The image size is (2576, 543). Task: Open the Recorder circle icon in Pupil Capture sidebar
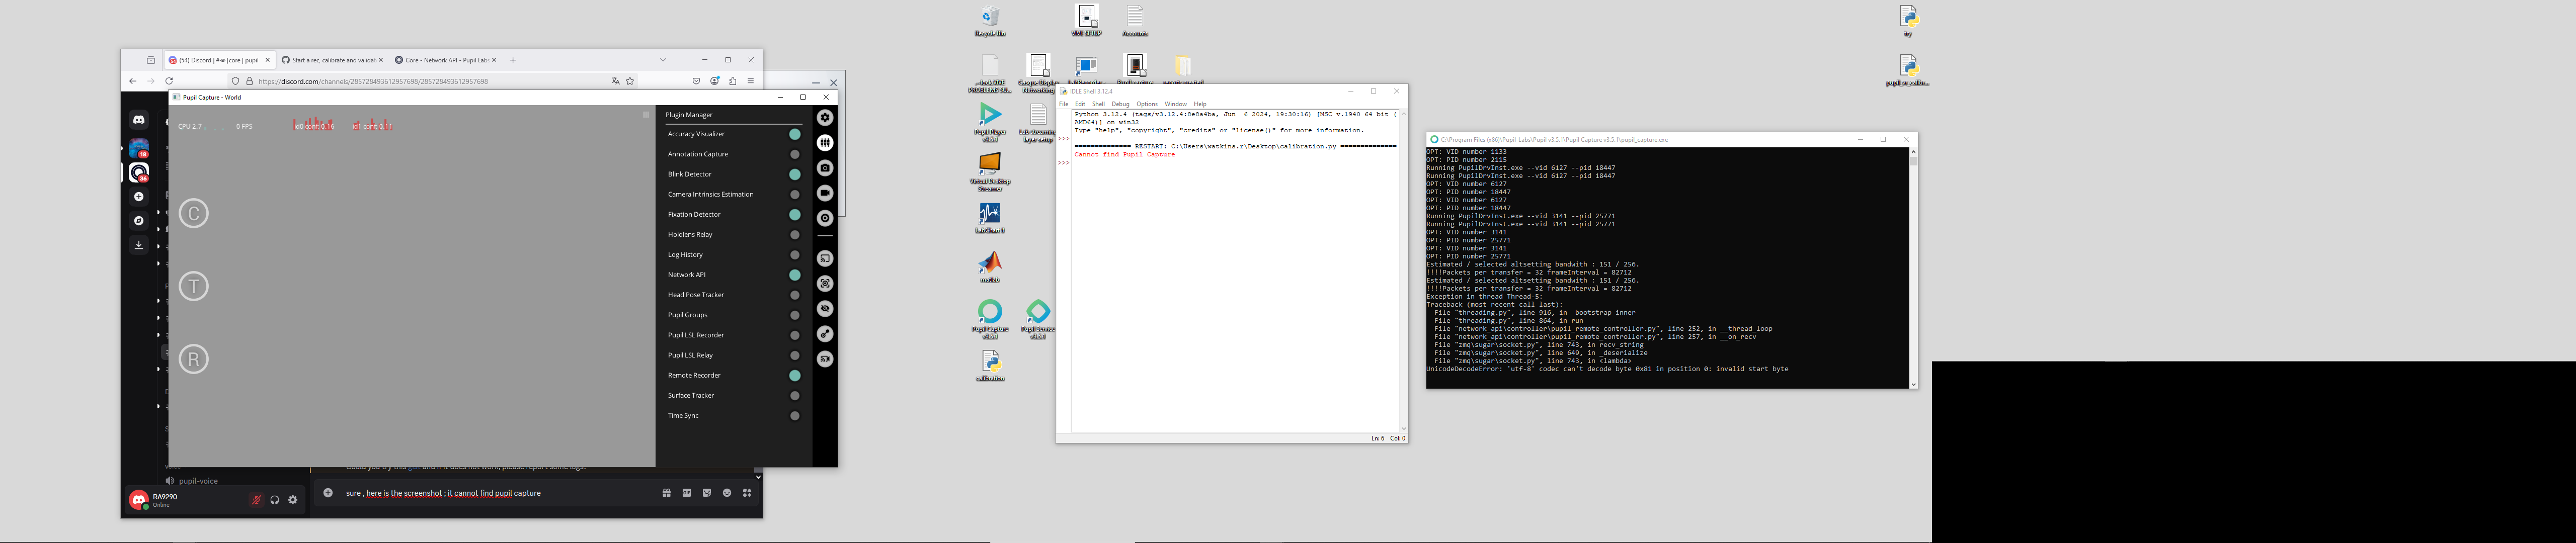(x=825, y=218)
